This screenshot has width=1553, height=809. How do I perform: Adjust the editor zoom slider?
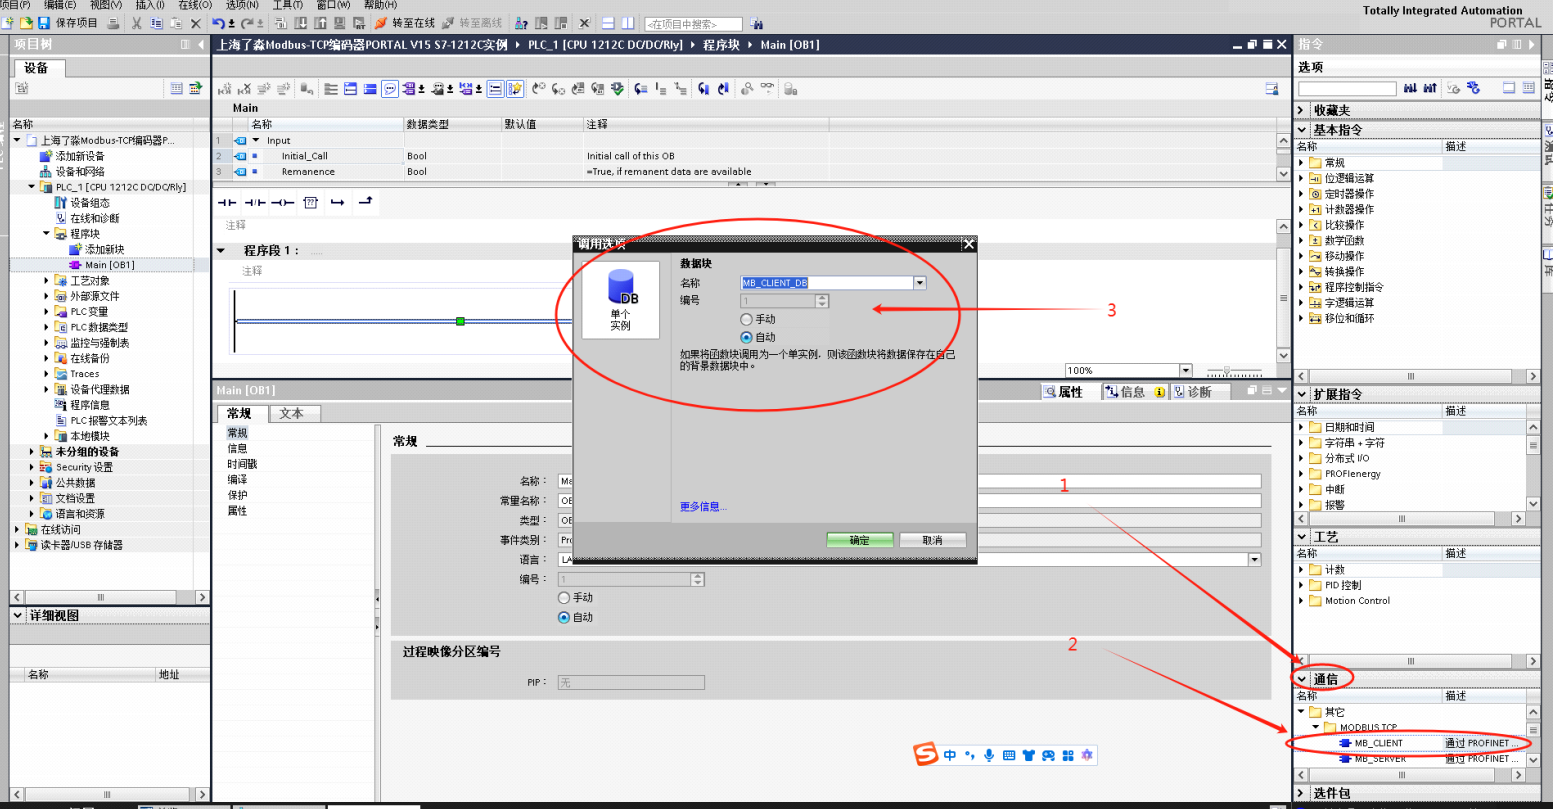(1226, 371)
